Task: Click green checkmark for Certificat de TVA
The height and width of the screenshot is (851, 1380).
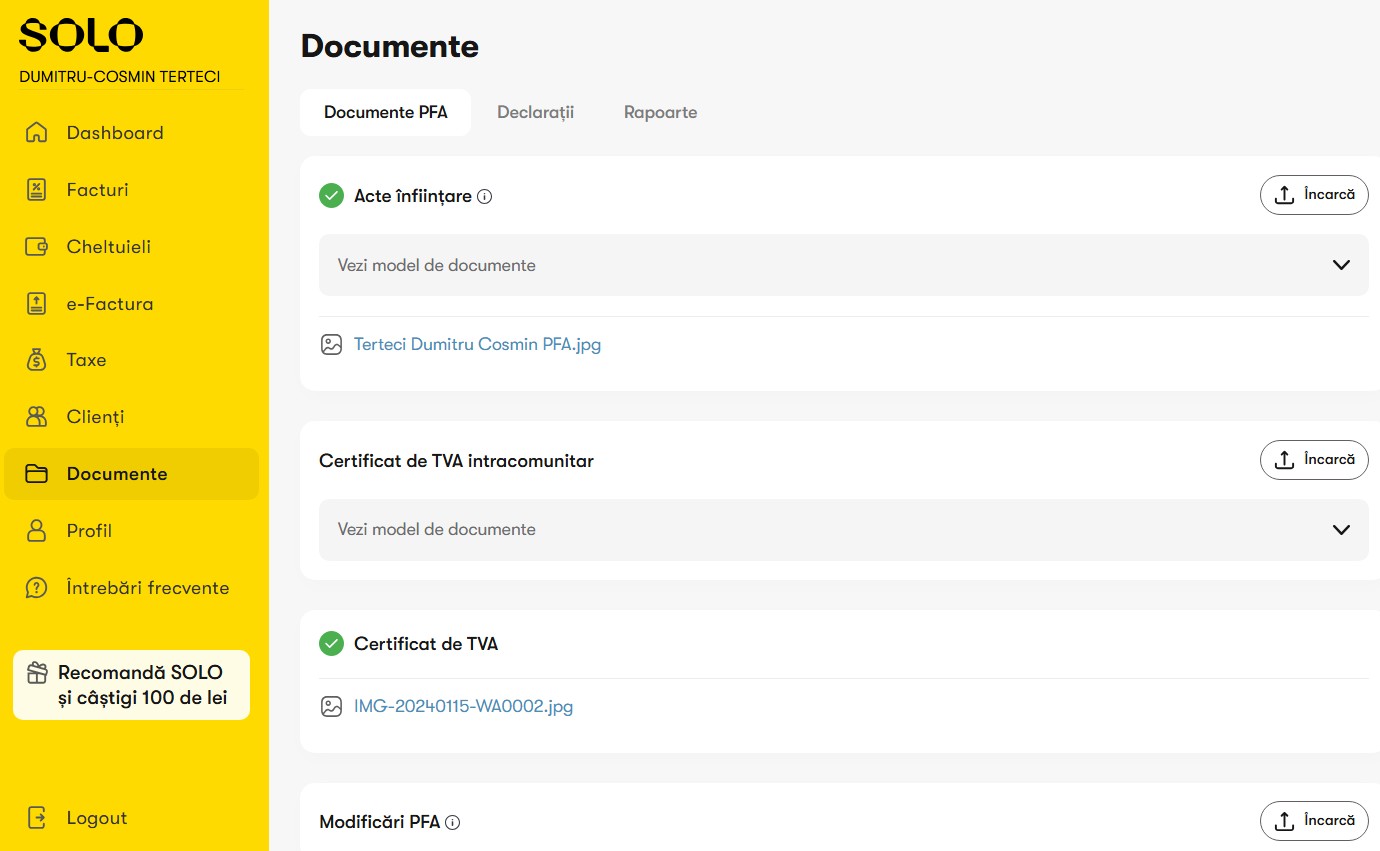Action: (x=331, y=644)
